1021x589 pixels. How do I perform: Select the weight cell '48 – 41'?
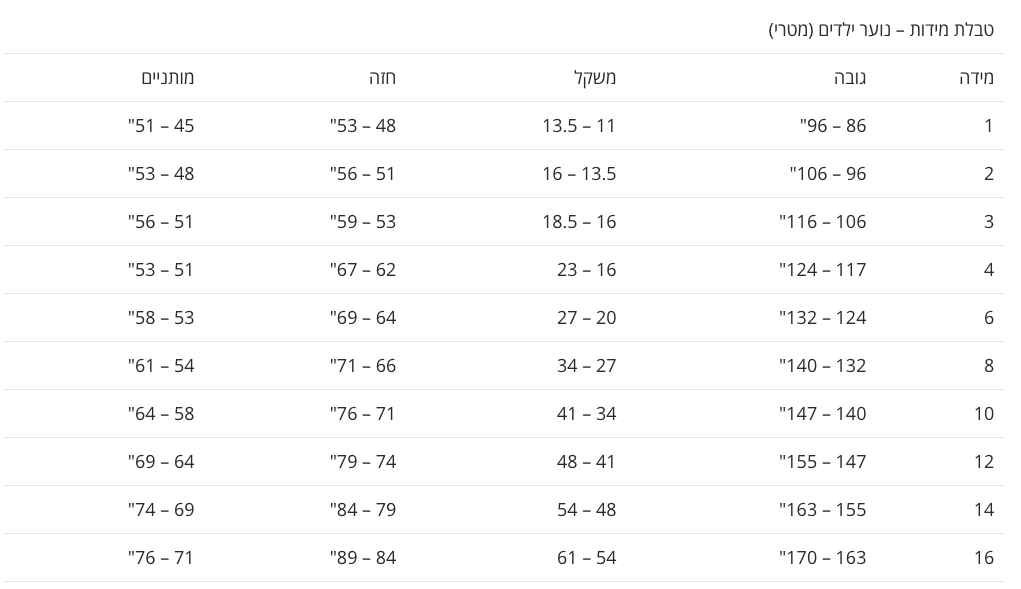[586, 461]
